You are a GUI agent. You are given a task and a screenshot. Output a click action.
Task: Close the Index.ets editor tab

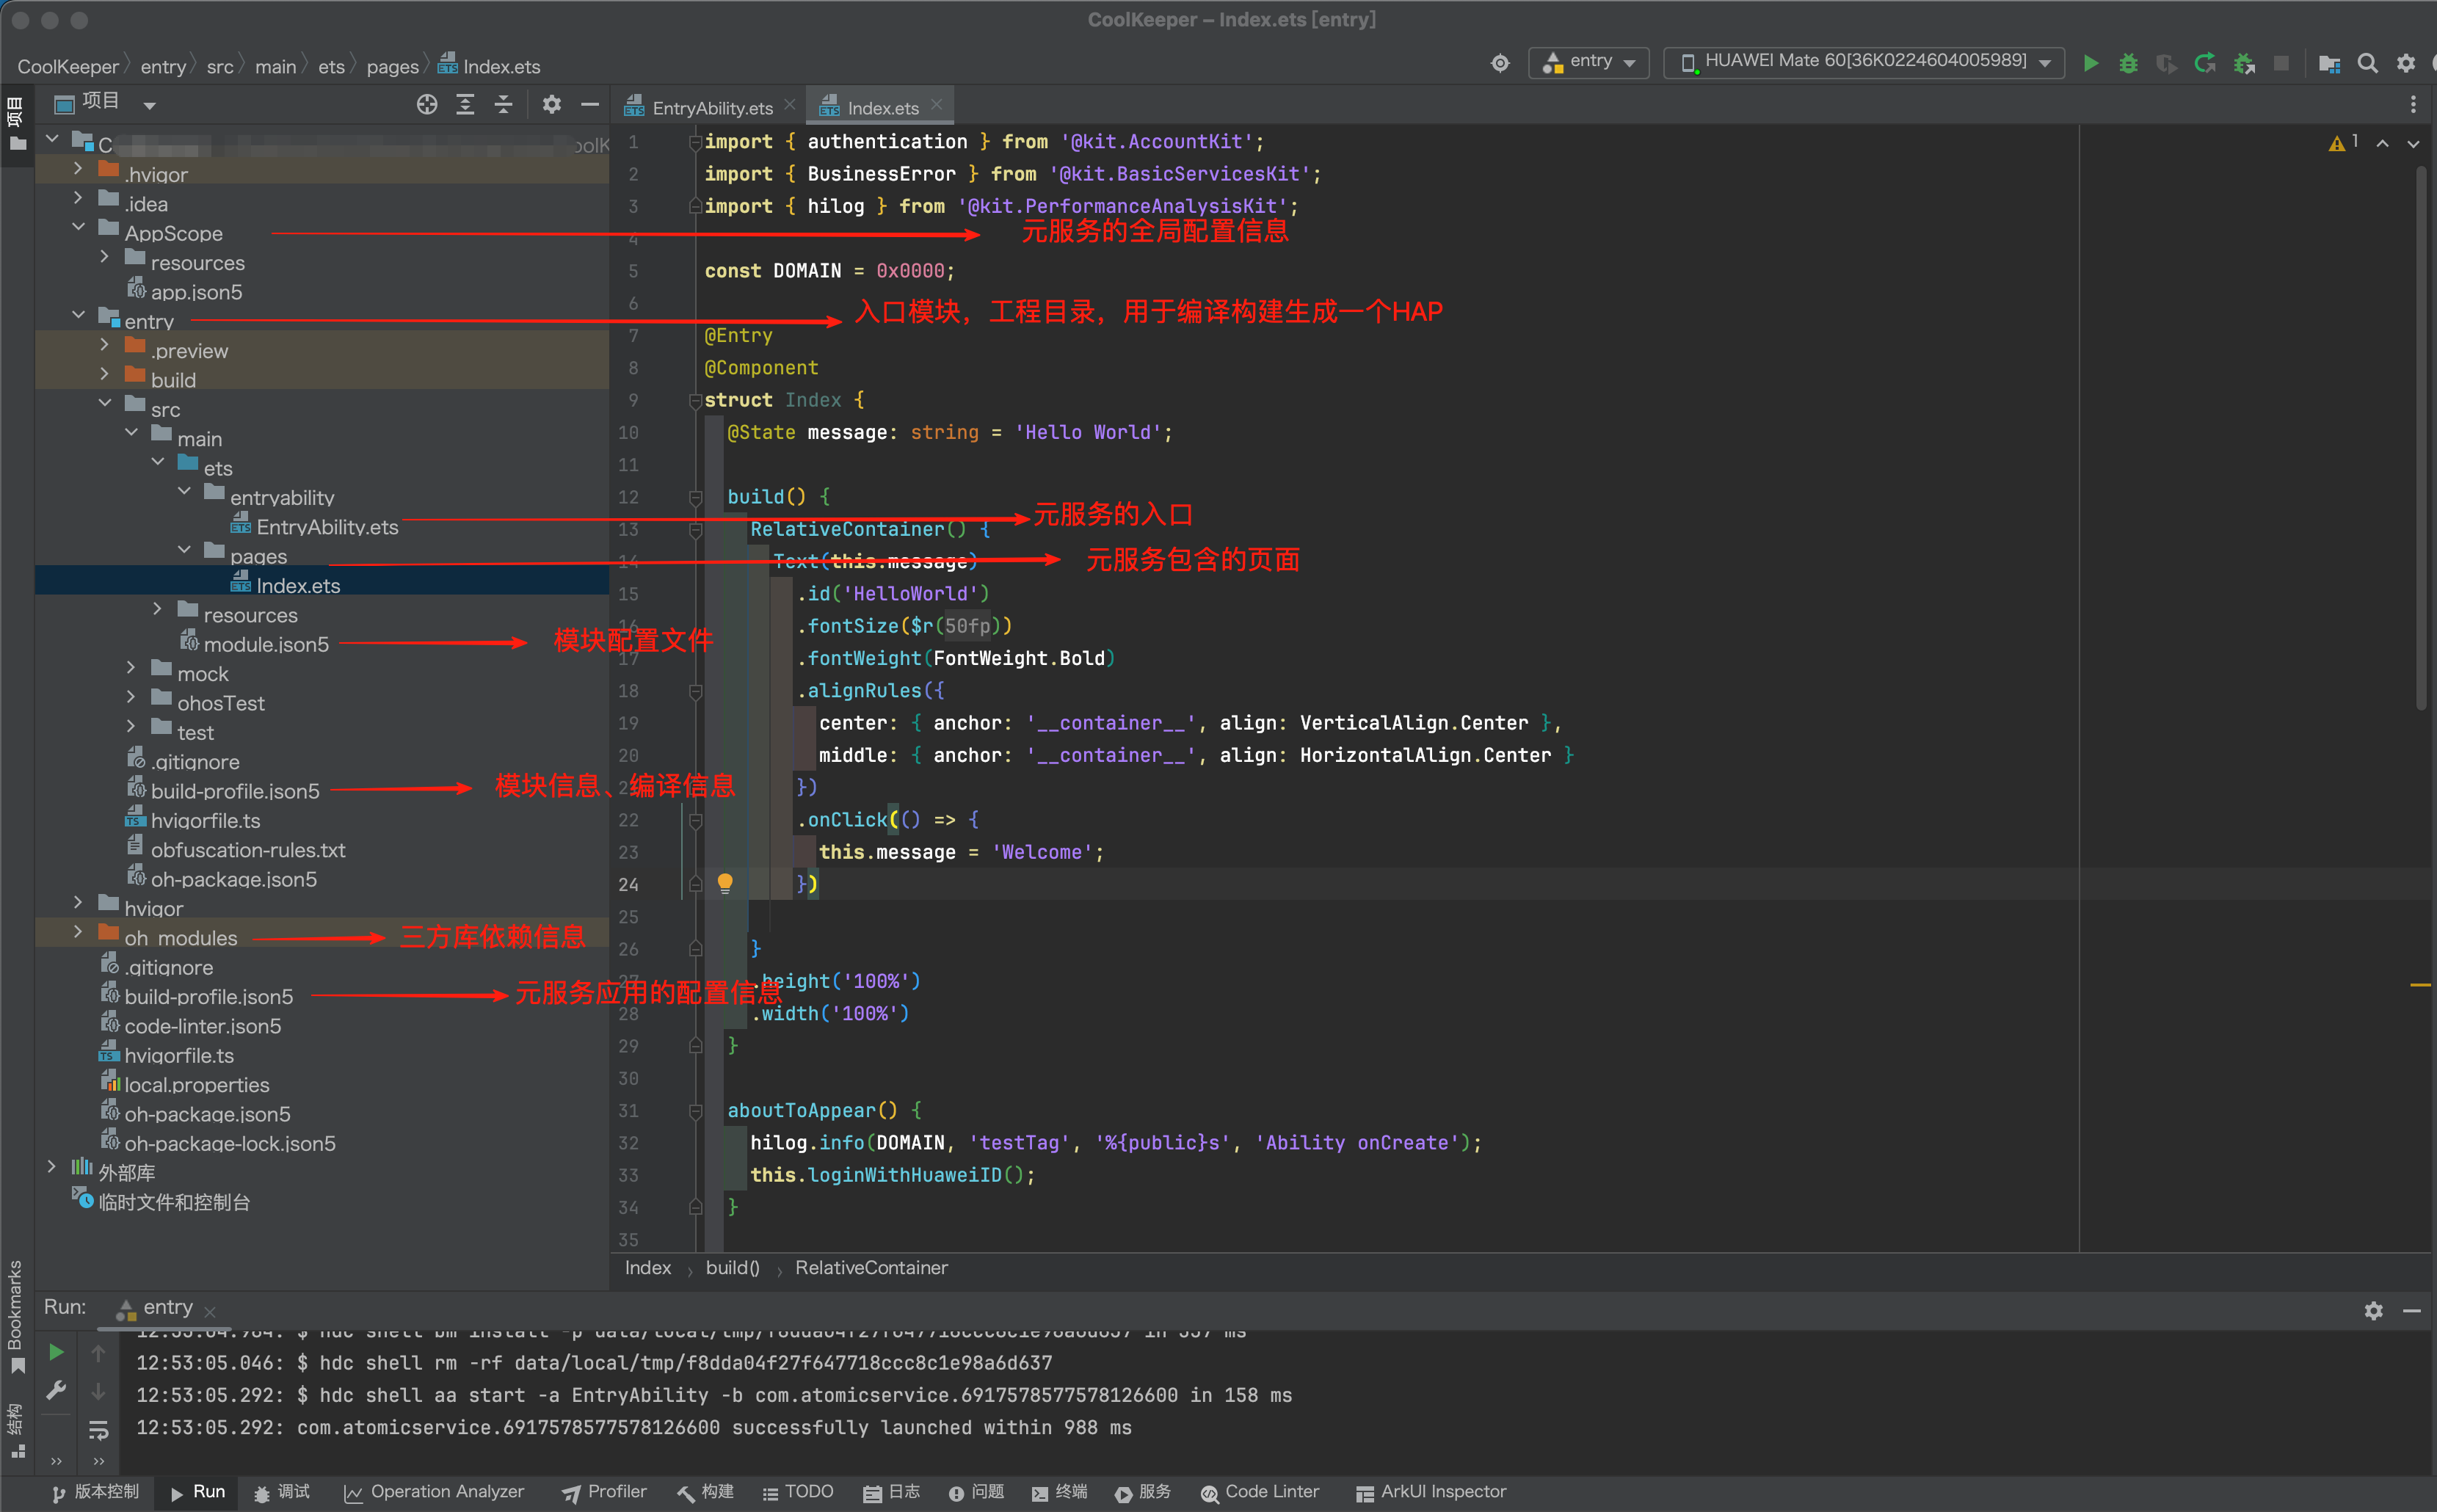[936, 105]
